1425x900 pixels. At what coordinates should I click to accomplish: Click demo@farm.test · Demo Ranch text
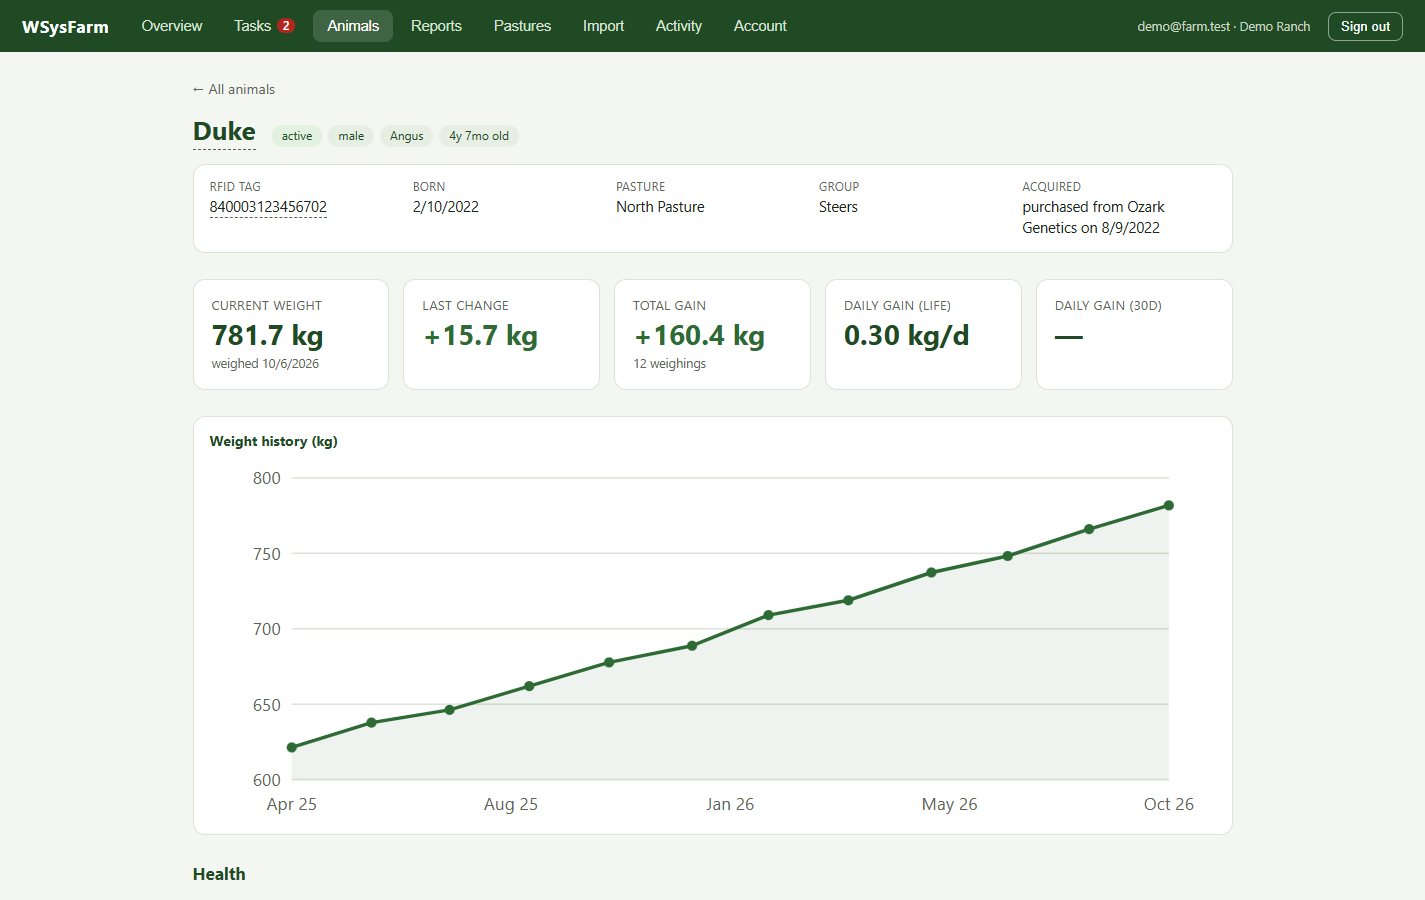pyautogui.click(x=1223, y=27)
